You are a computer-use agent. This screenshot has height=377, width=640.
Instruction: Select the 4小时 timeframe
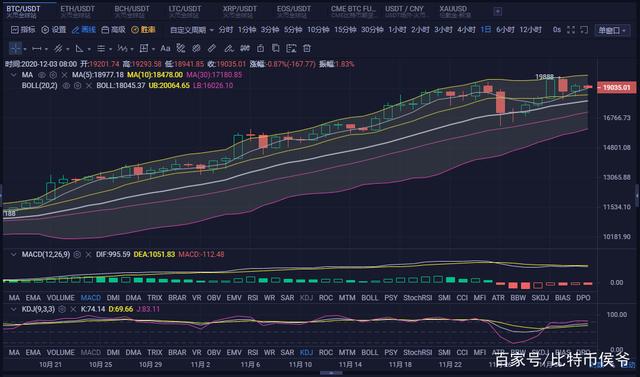[x=467, y=30]
